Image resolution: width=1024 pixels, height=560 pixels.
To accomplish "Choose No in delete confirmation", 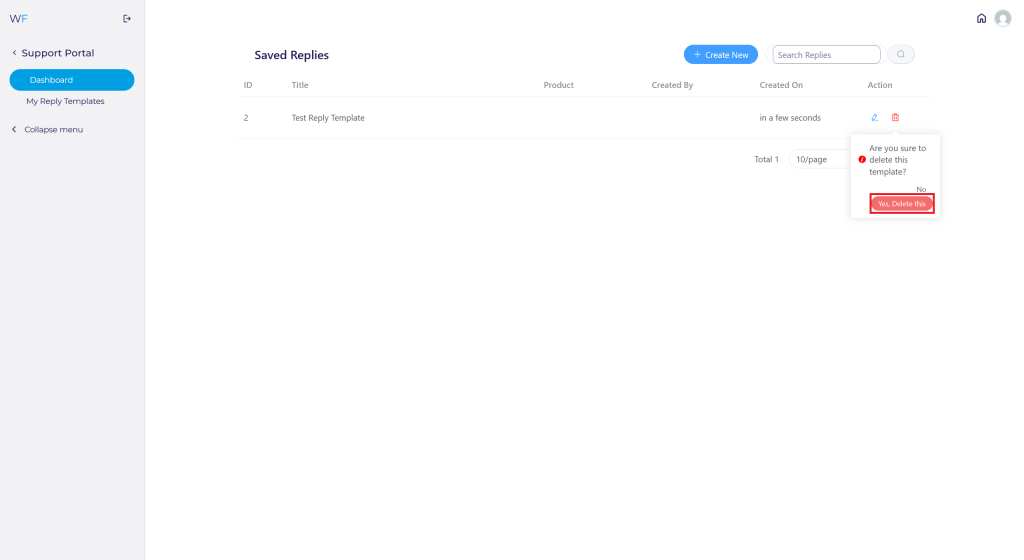I will [921, 189].
